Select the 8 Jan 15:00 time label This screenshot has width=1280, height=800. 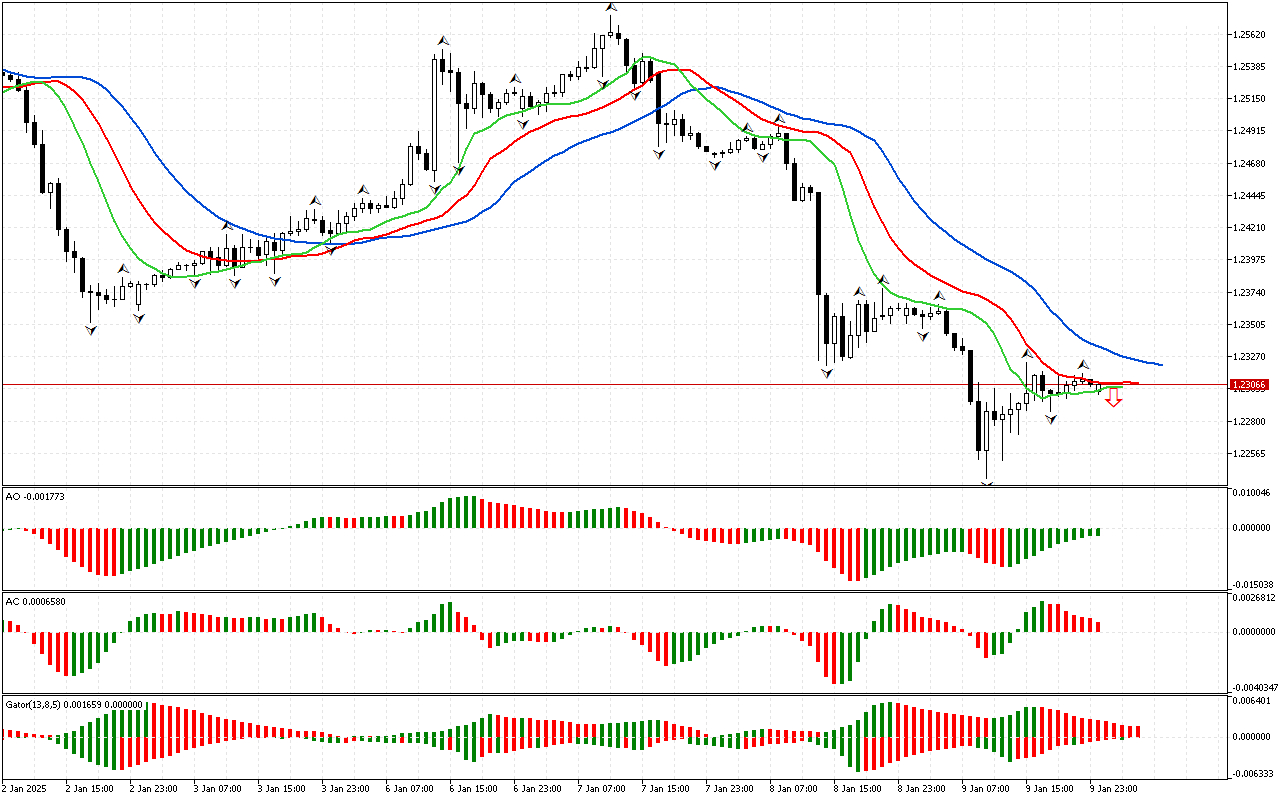(x=857, y=788)
